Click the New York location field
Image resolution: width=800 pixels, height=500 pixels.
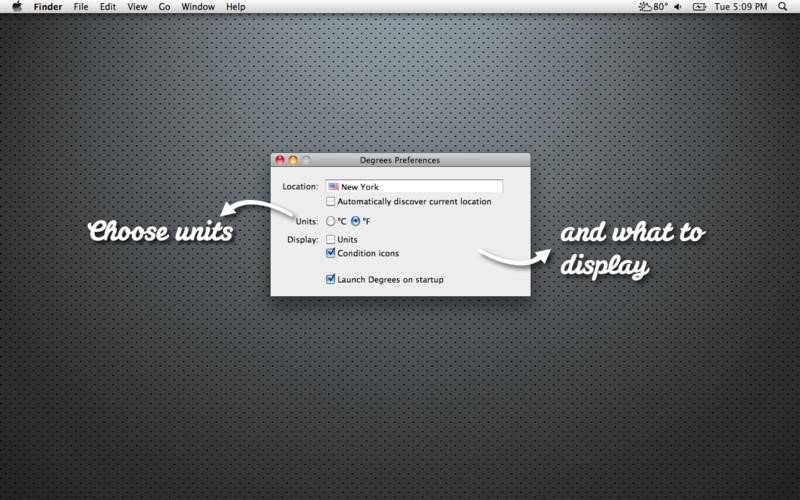point(414,187)
